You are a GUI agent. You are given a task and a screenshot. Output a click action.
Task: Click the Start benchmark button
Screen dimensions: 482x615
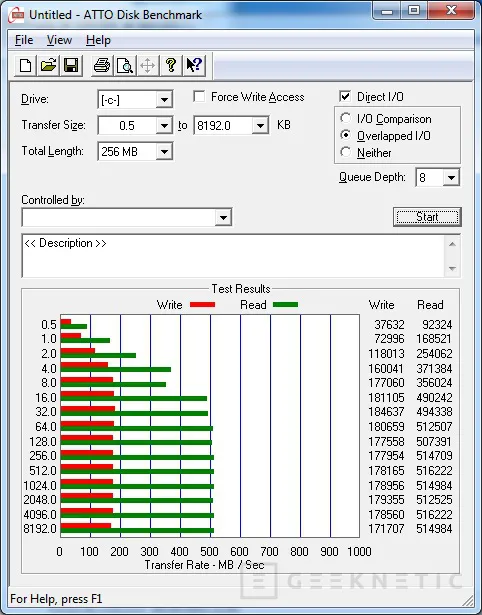[427, 217]
